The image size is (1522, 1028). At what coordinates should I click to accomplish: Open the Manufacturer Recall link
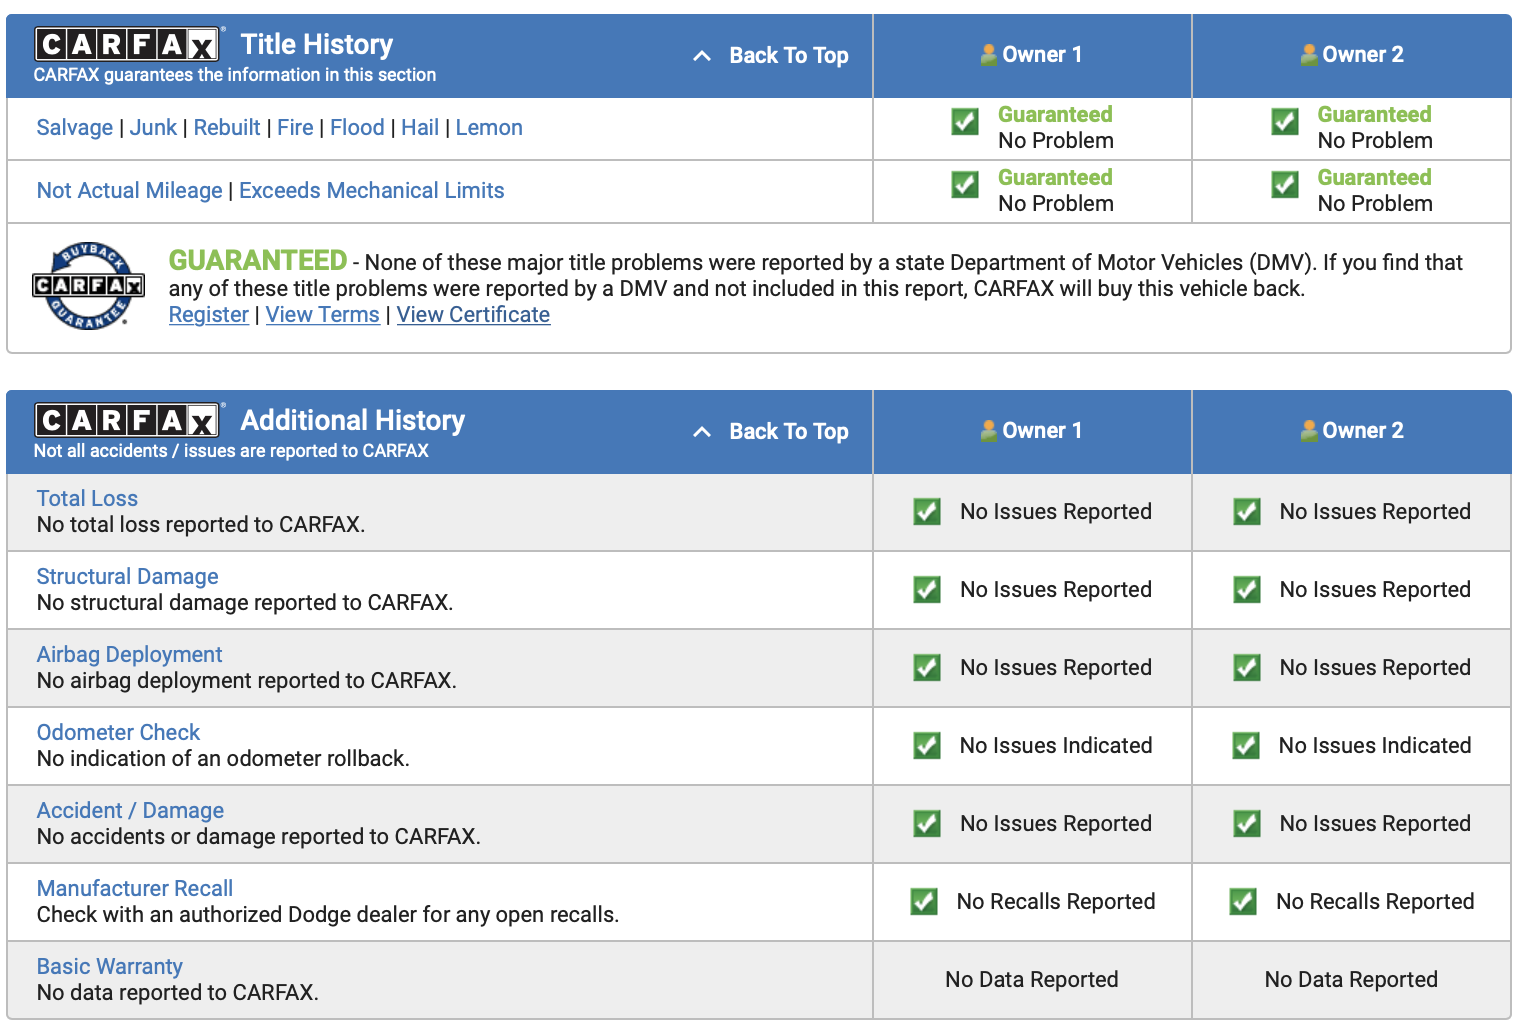point(134,889)
